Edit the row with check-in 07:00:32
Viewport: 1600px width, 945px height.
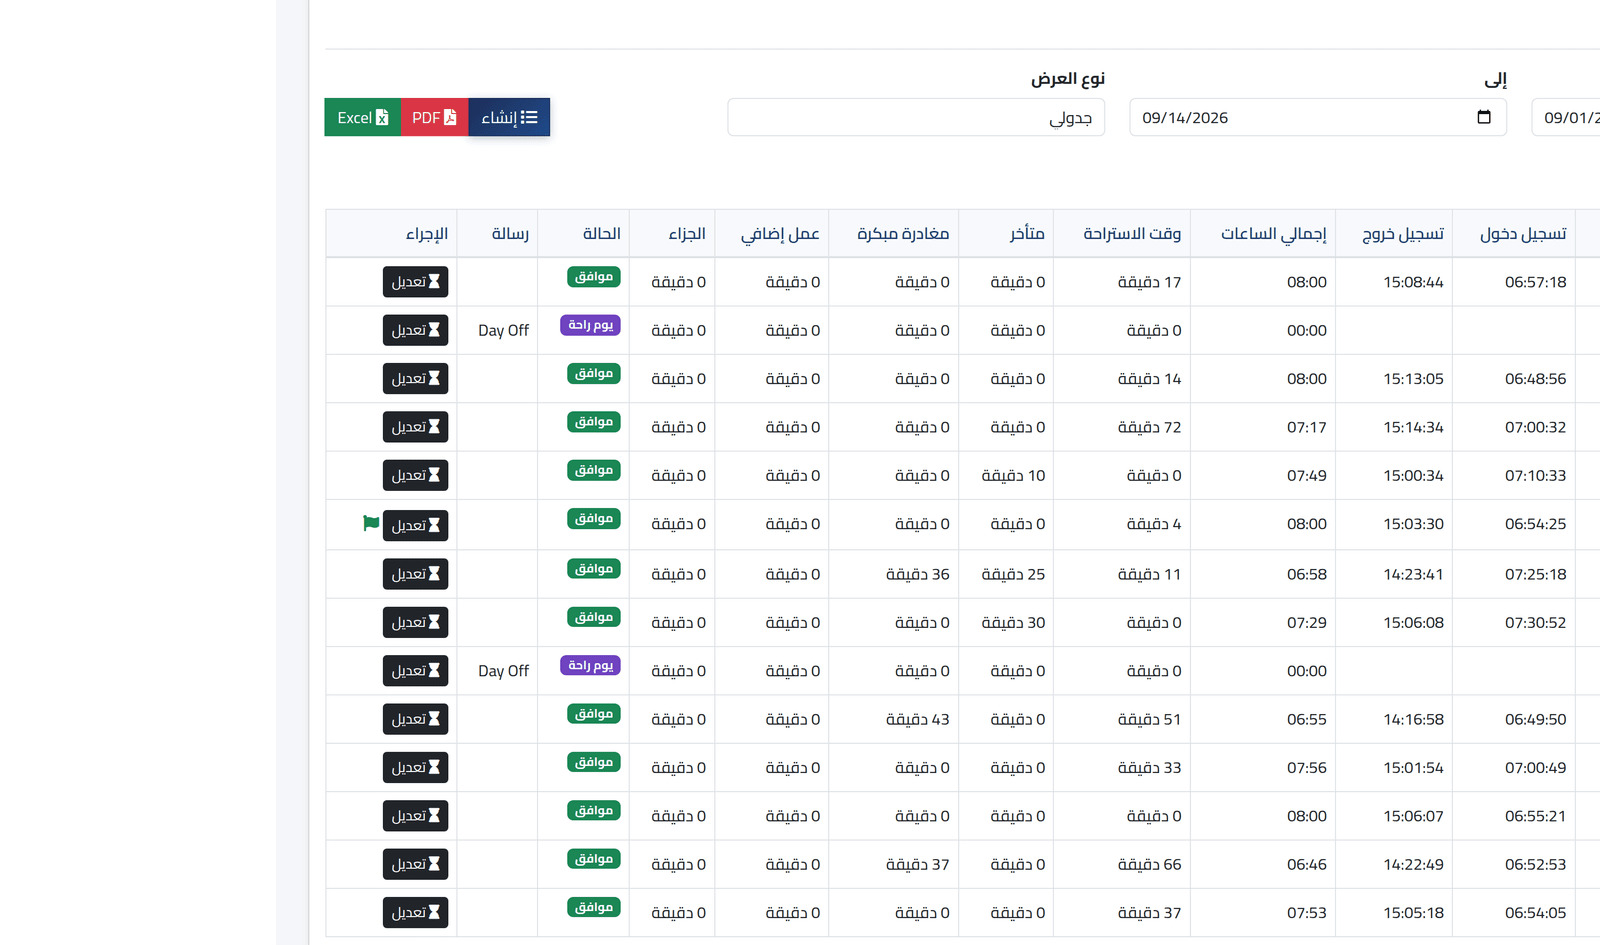(415, 427)
